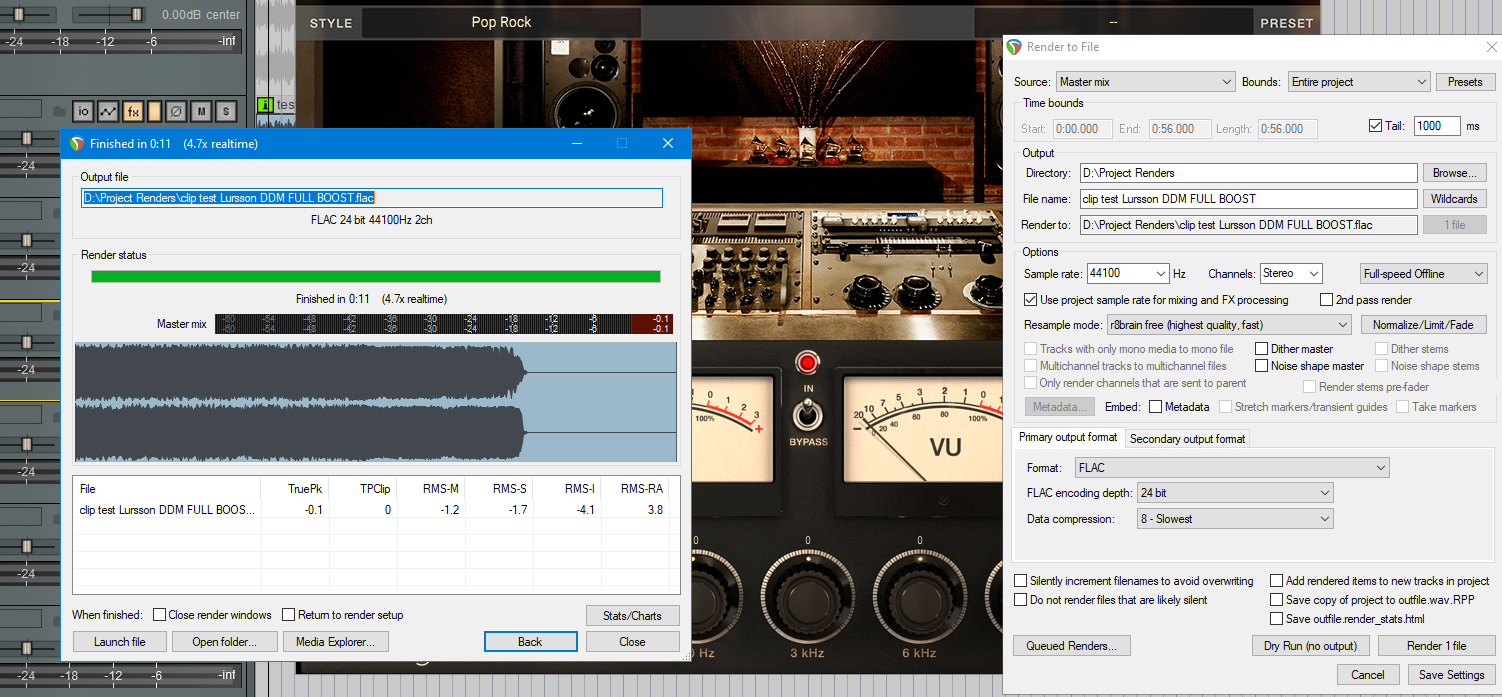This screenshot has height=697, width=1502.
Task: Open the Full-speed Offline dropdown
Action: 1424,273
